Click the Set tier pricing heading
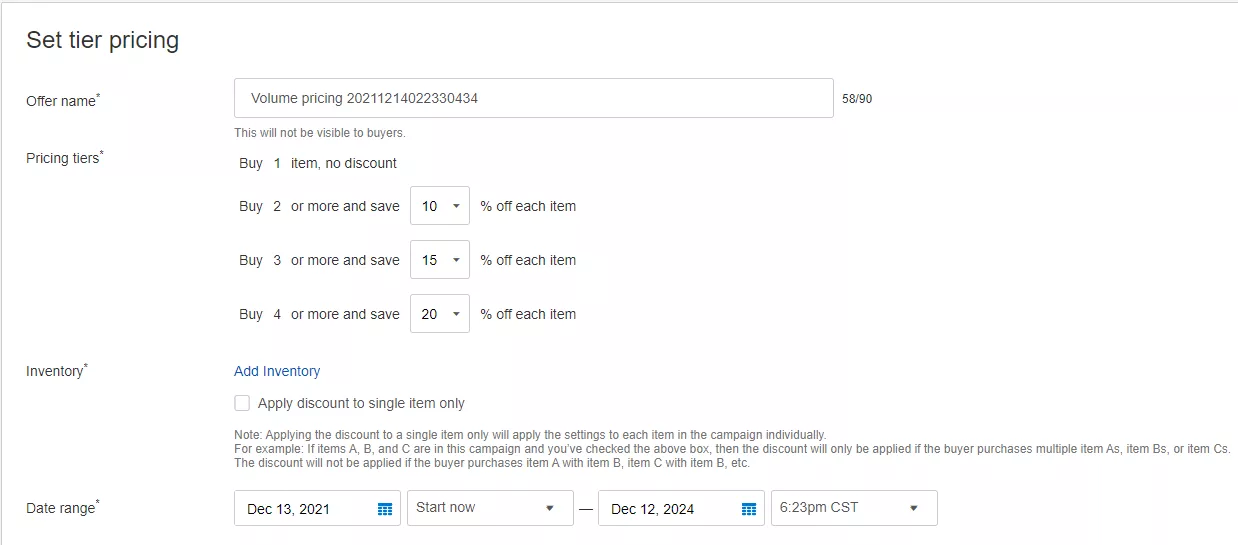Screen dimensions: 1238x545 [x=102, y=41]
